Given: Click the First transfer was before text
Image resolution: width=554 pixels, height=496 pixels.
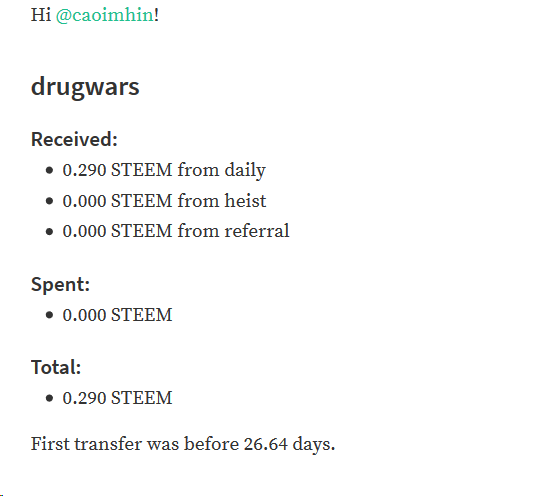Looking at the screenshot, I should click(135, 444).
